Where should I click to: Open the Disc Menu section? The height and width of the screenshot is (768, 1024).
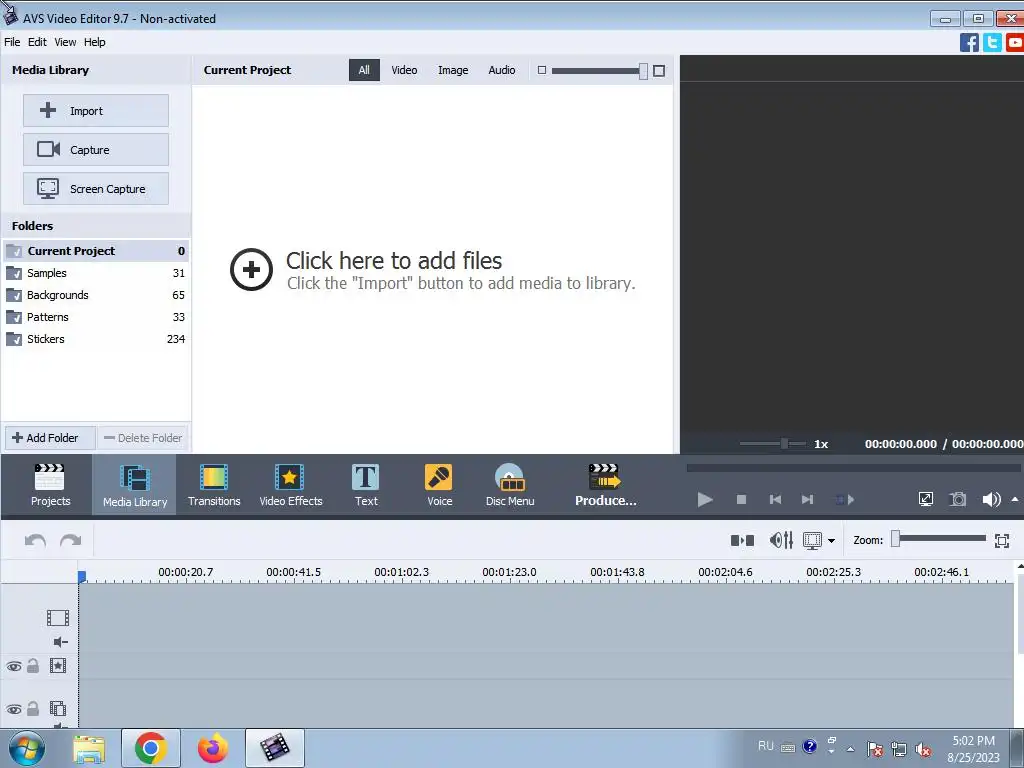[510, 485]
